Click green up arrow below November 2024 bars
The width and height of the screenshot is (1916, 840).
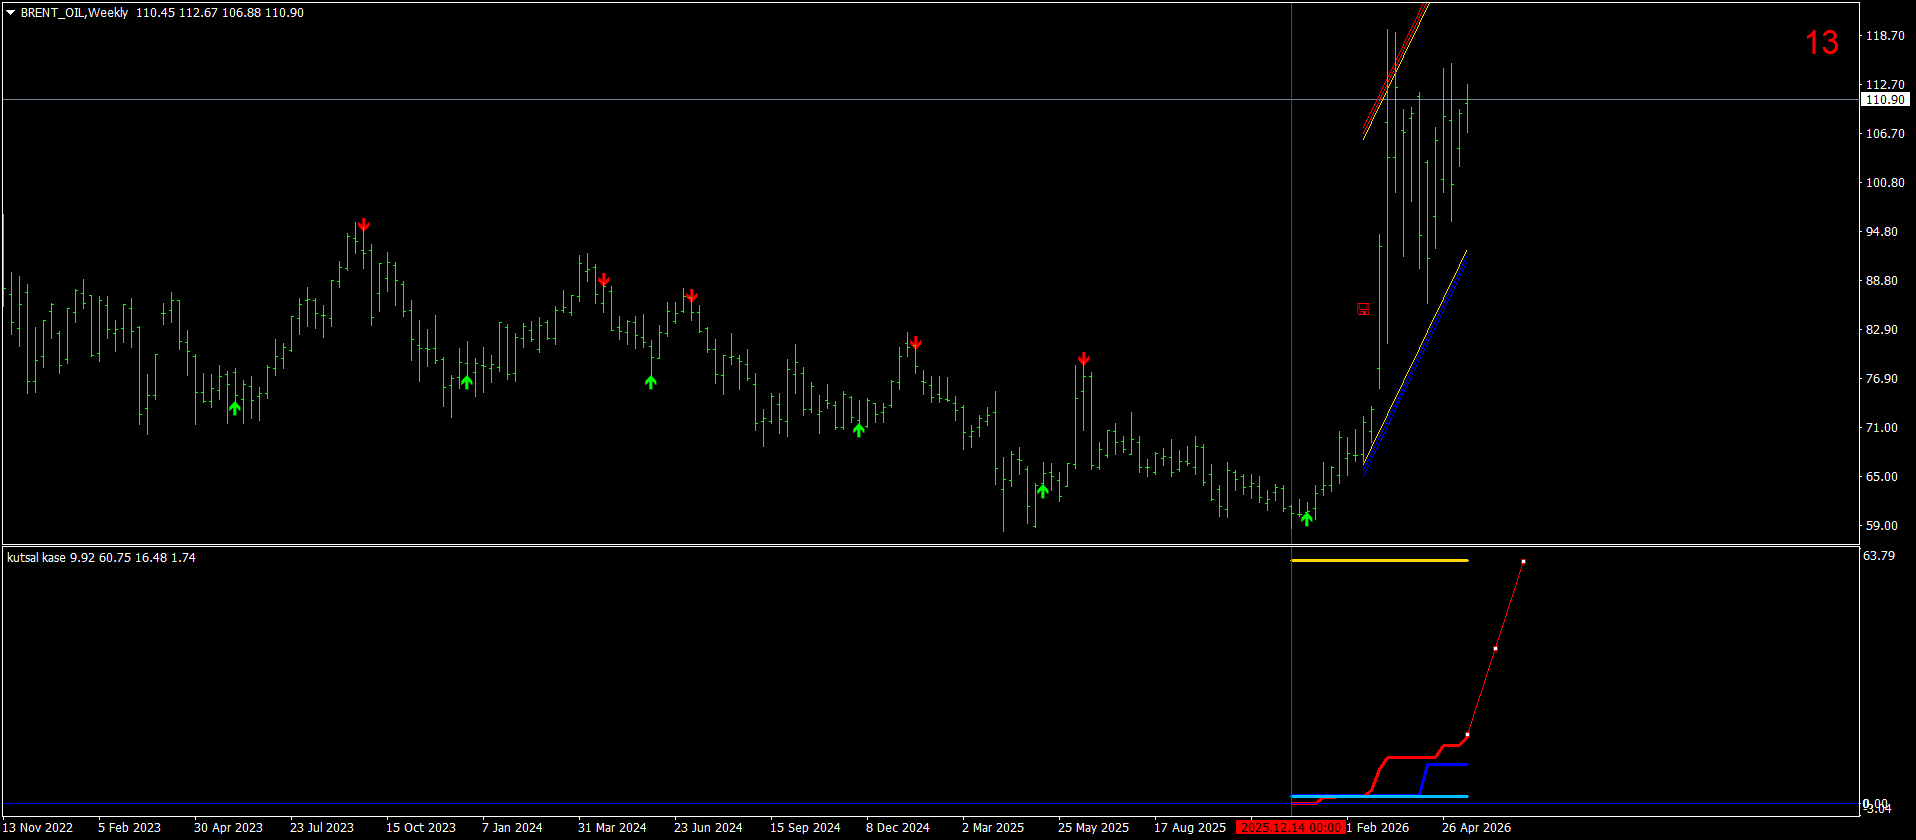(859, 430)
